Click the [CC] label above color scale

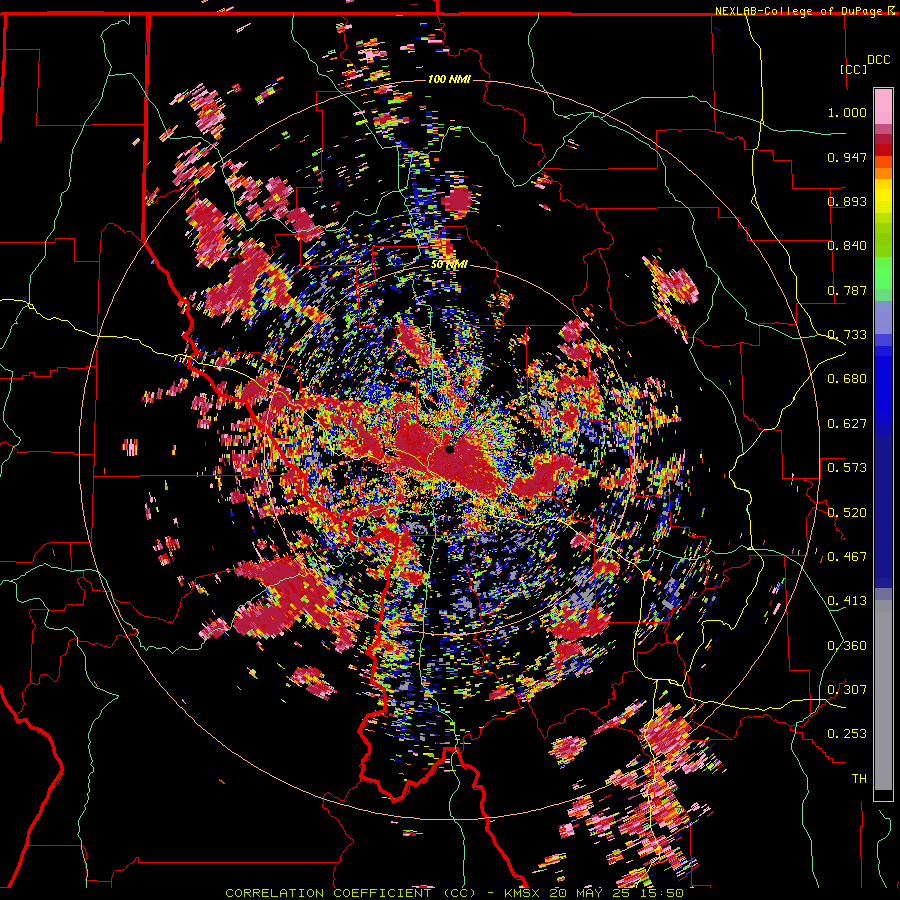point(853,69)
